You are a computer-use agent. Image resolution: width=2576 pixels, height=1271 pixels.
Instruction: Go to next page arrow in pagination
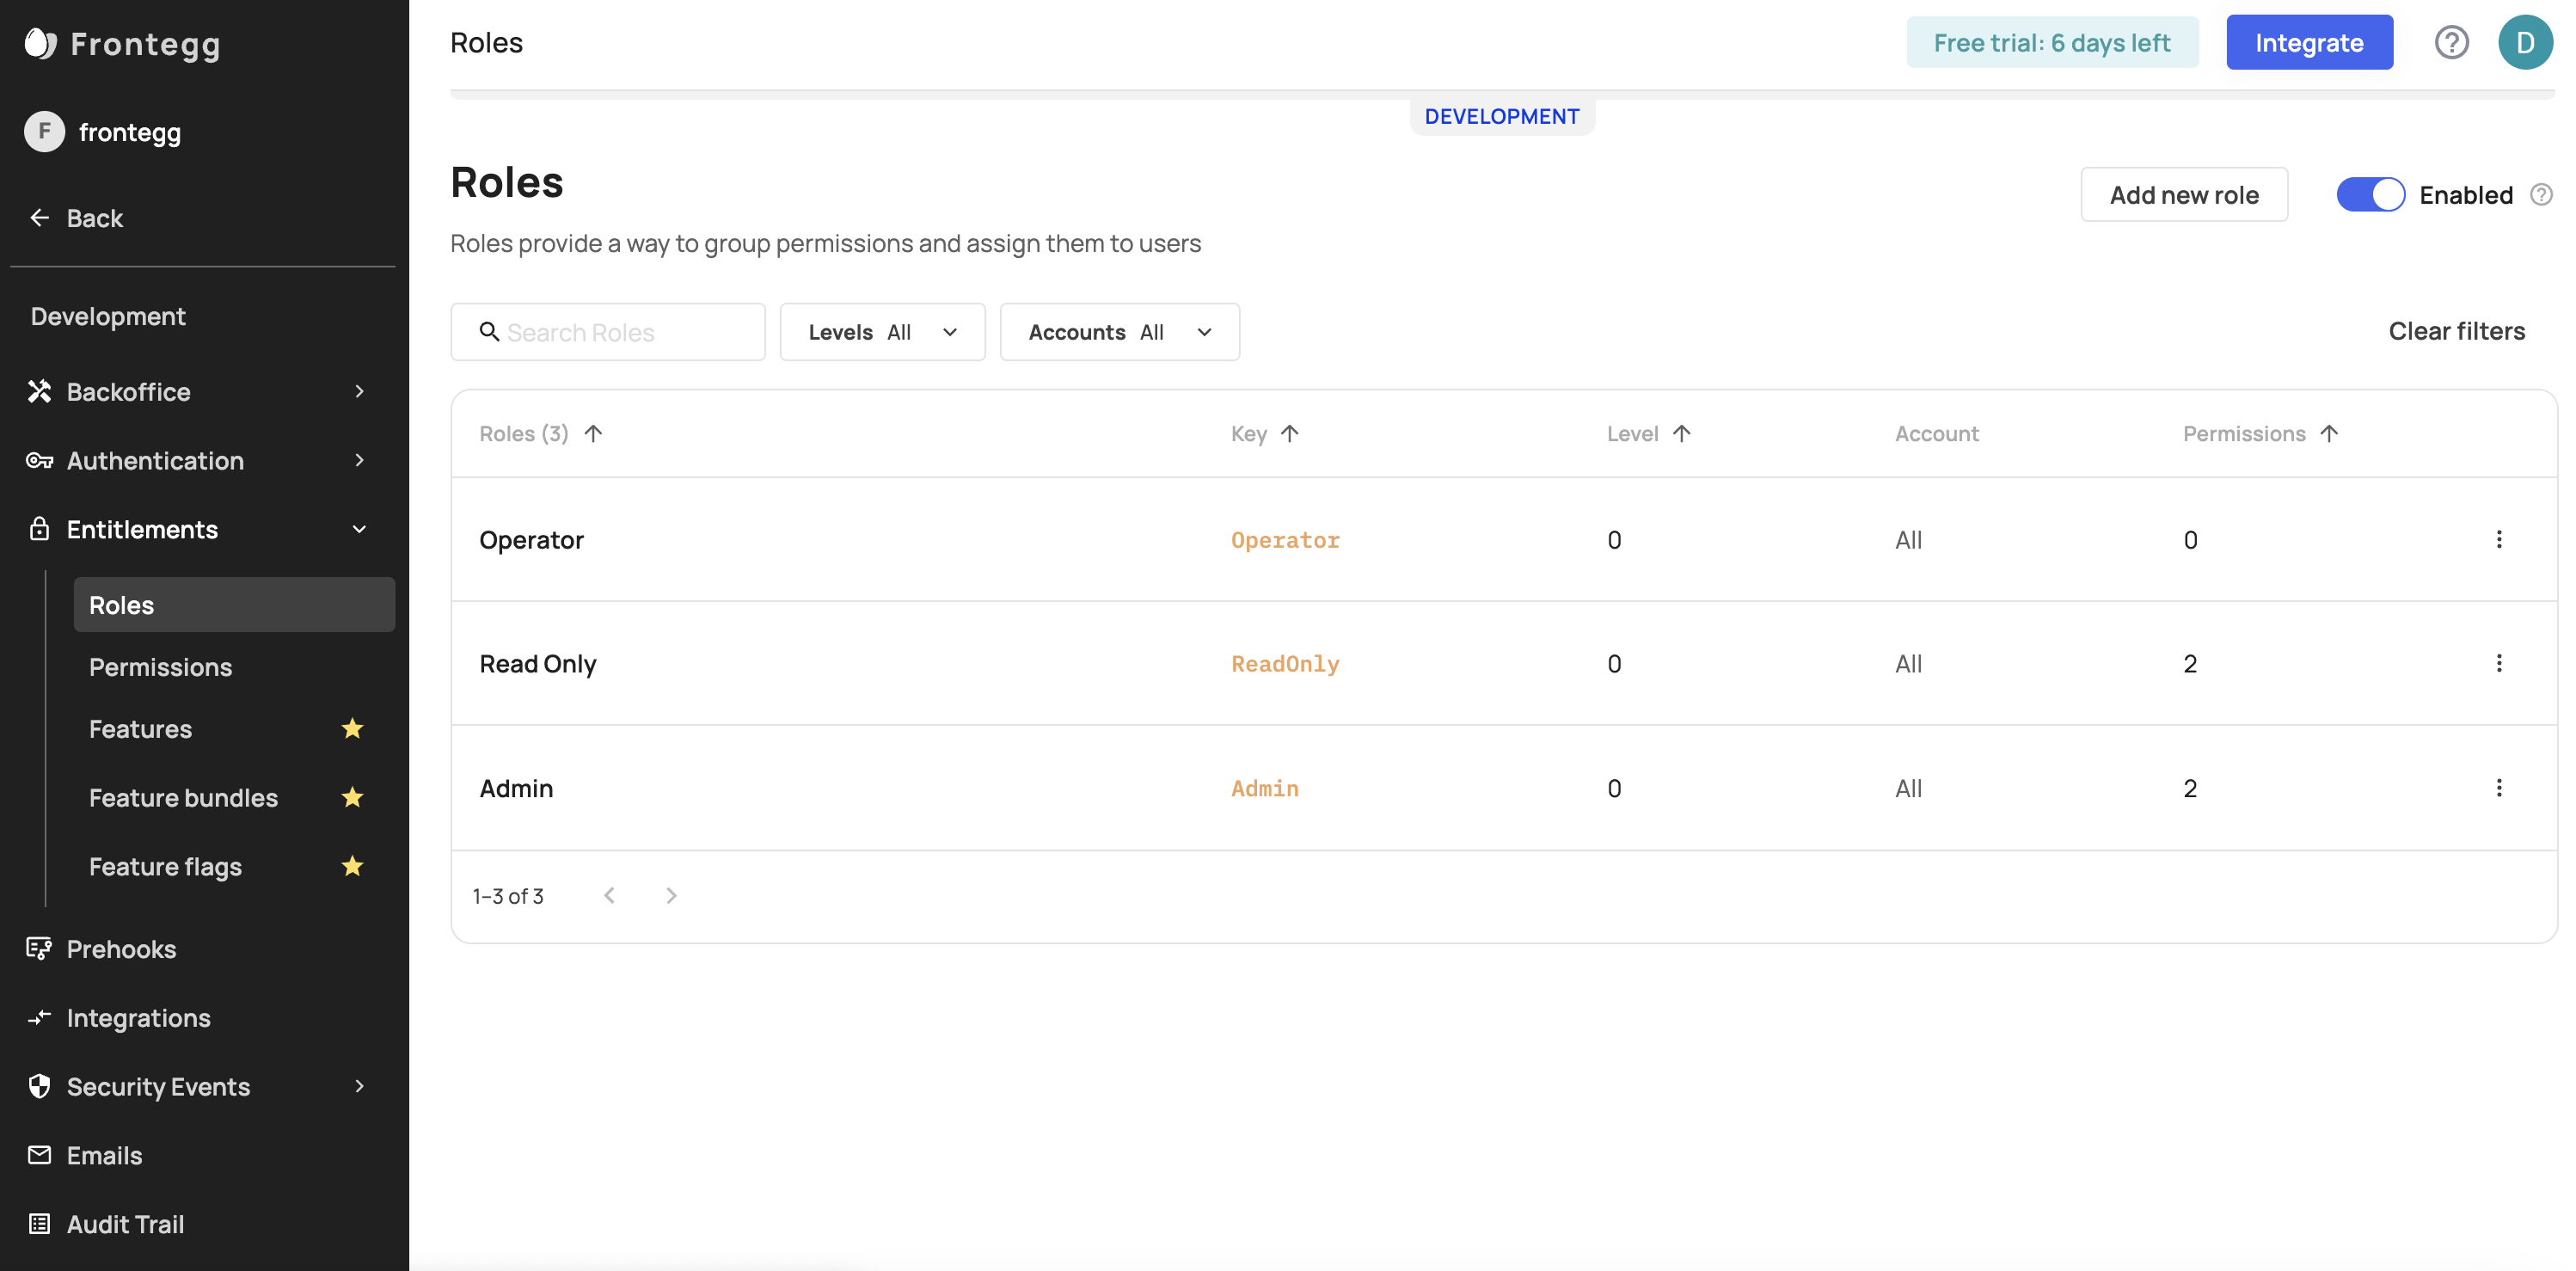(671, 896)
